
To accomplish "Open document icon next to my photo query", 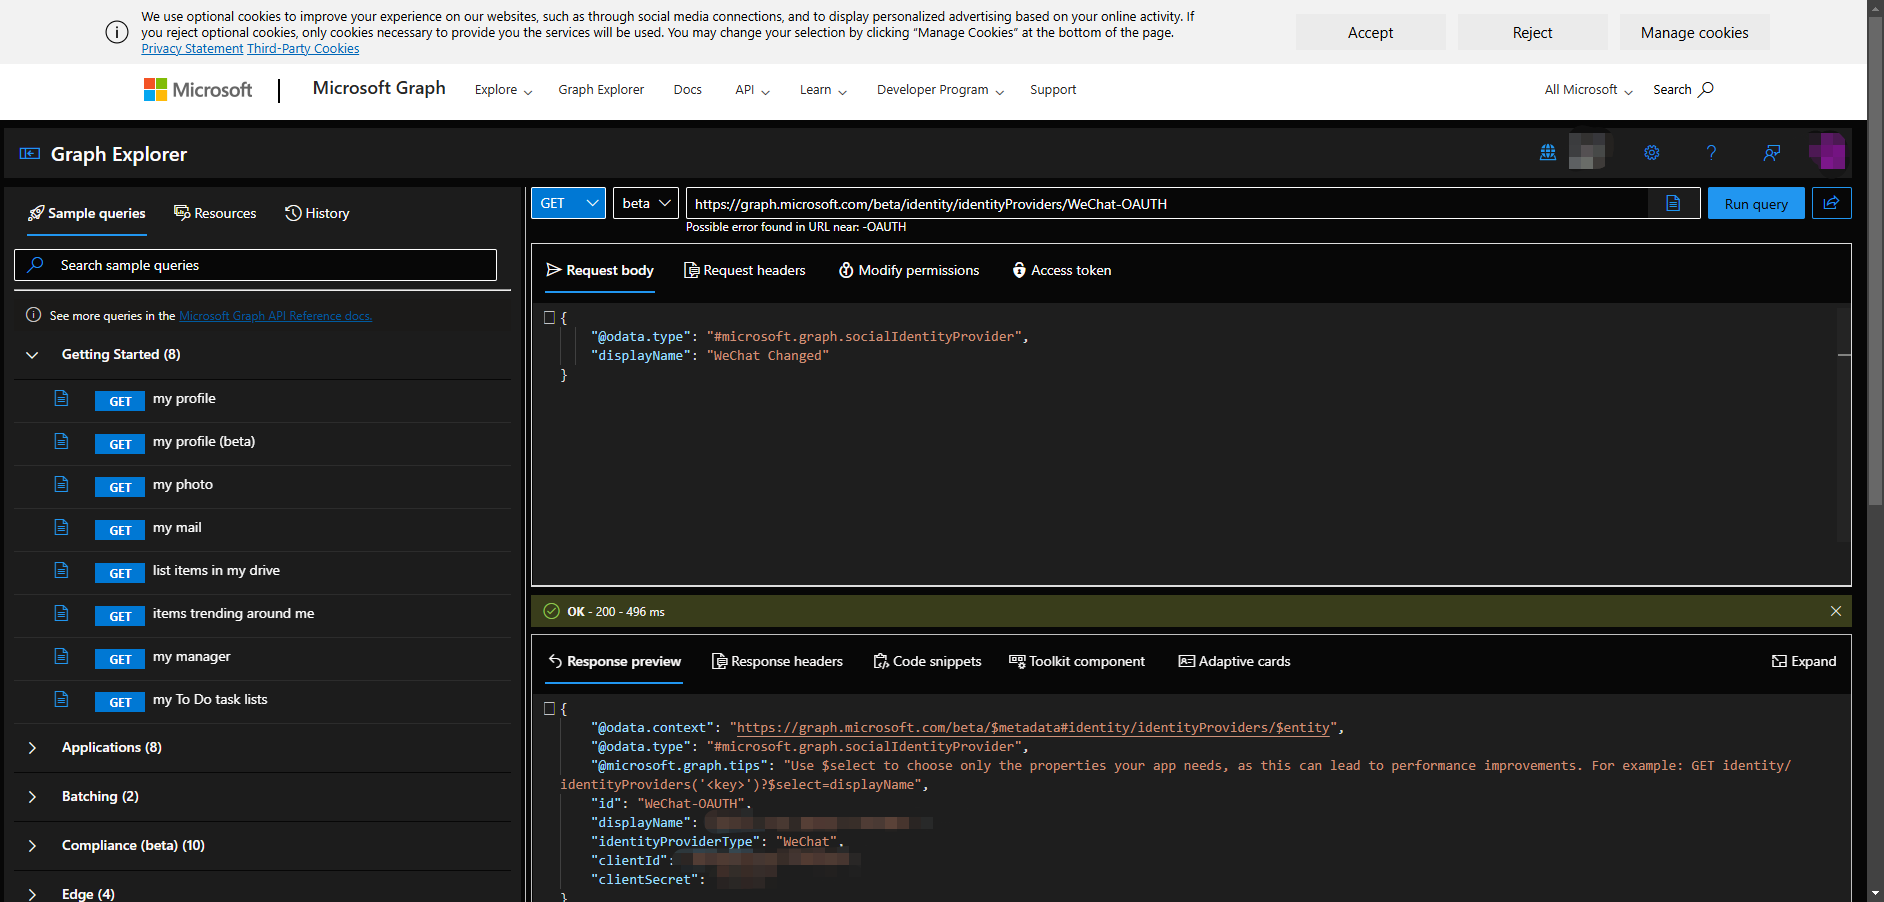I will point(61,484).
